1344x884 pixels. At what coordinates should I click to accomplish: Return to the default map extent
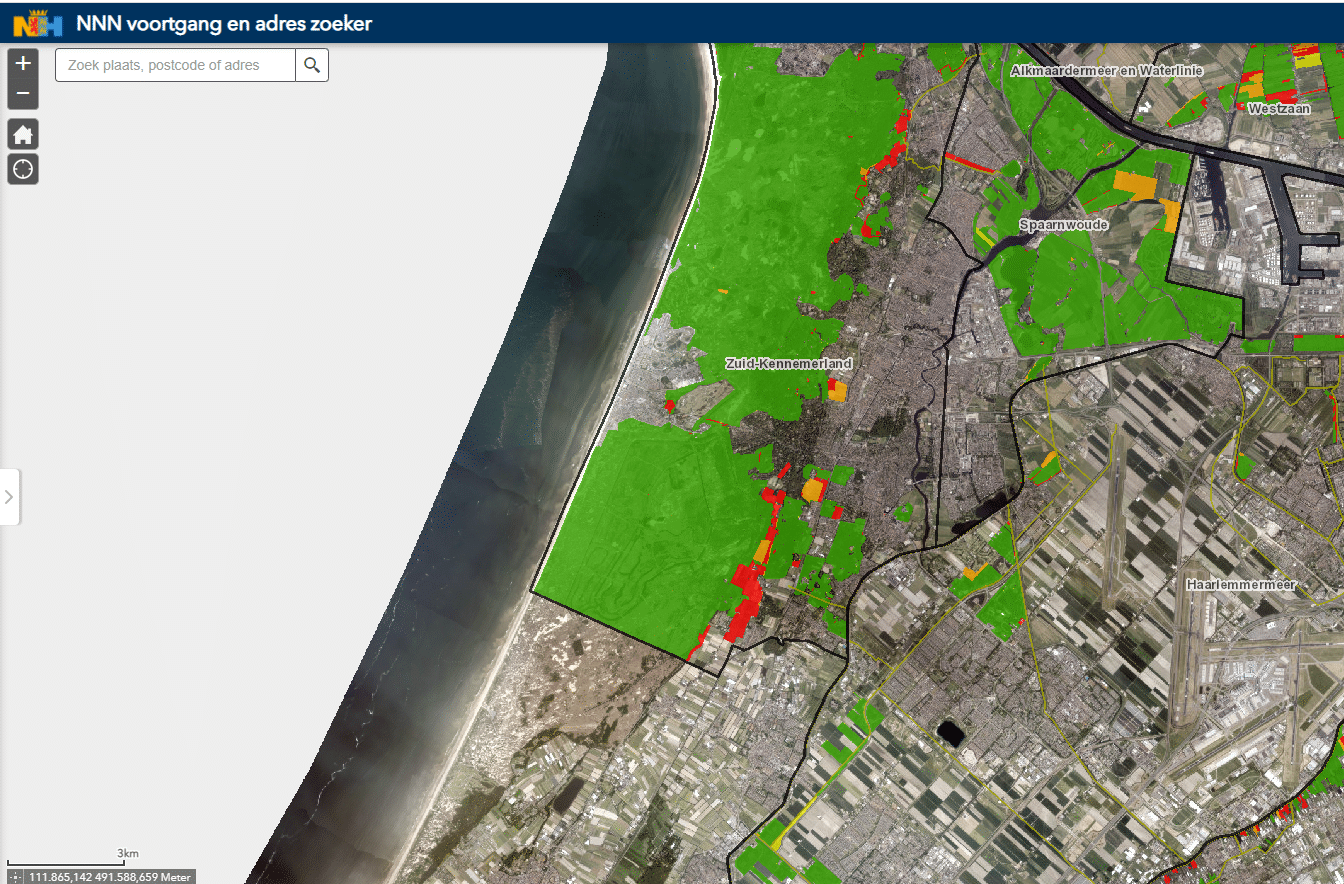pyautogui.click(x=23, y=134)
